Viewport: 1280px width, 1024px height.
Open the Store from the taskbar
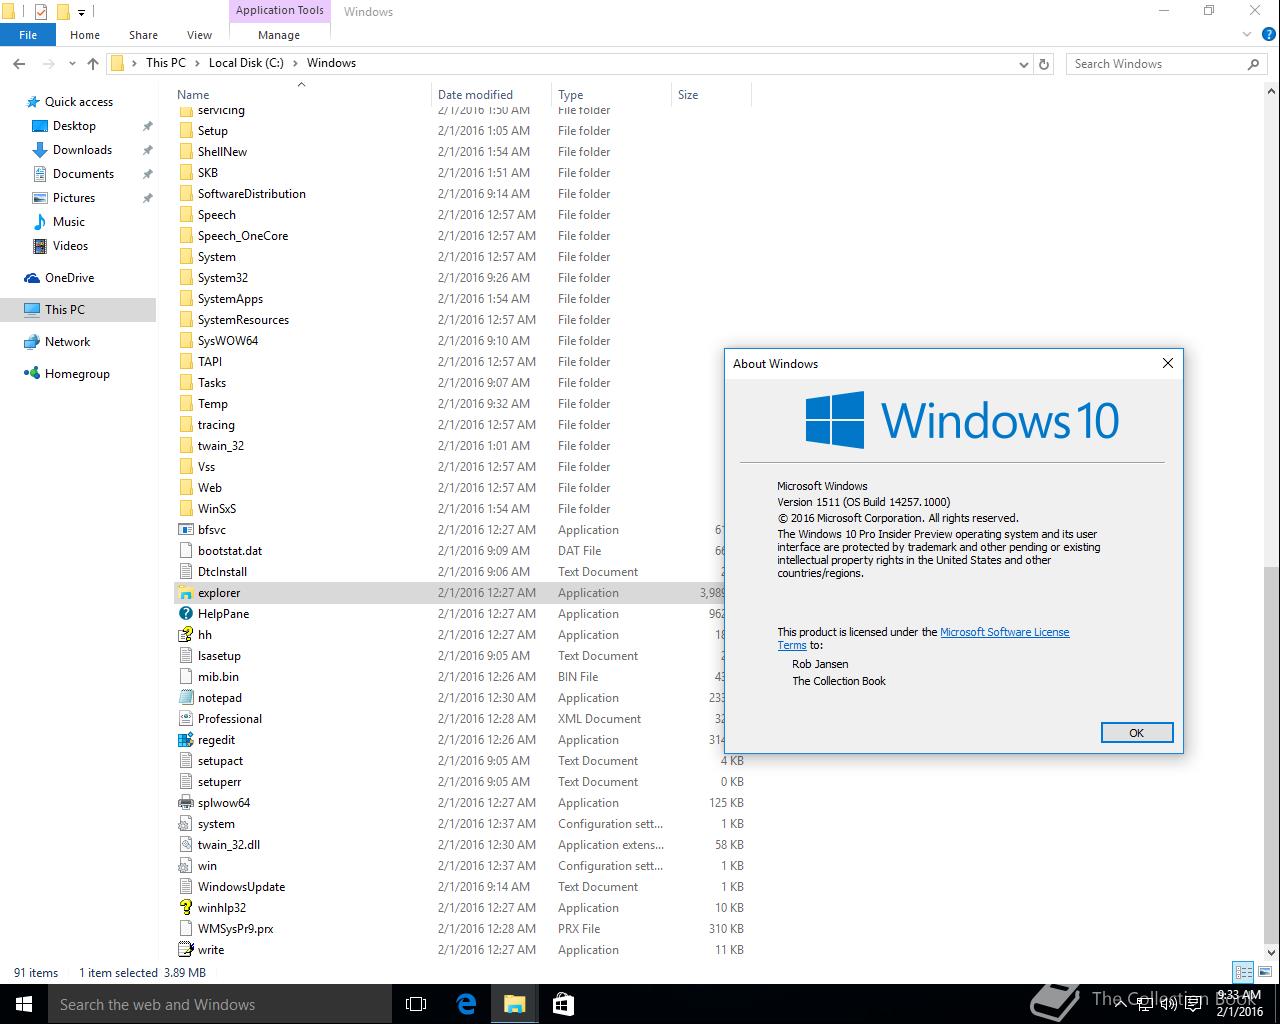tap(563, 1004)
